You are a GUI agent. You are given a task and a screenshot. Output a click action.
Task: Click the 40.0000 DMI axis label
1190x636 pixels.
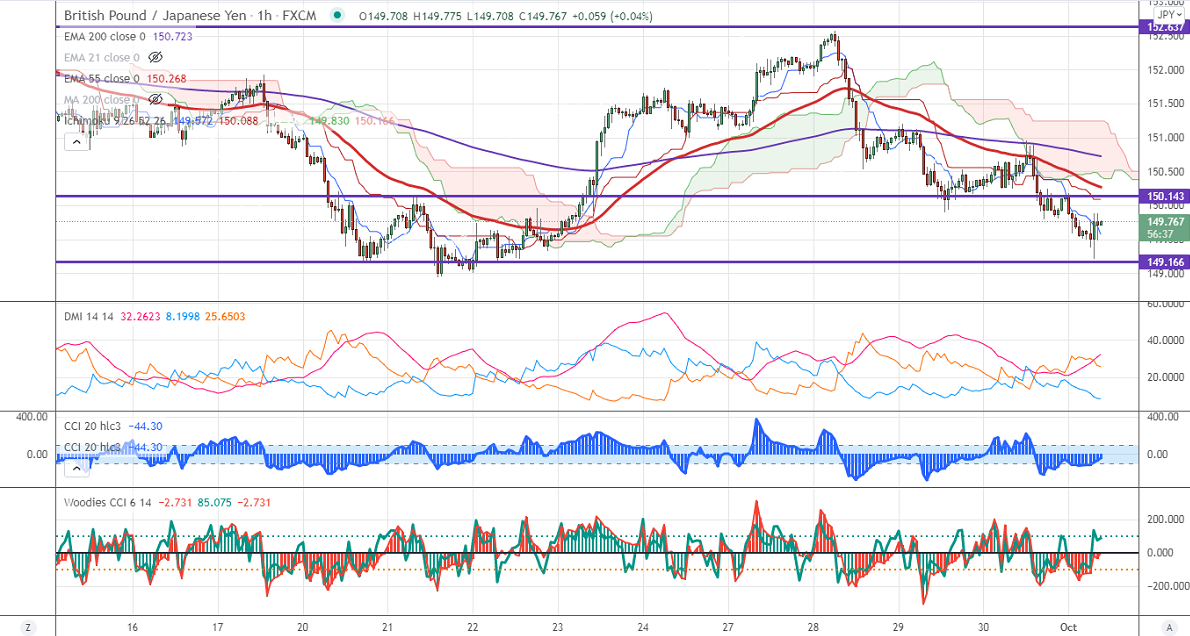[x=1166, y=340]
